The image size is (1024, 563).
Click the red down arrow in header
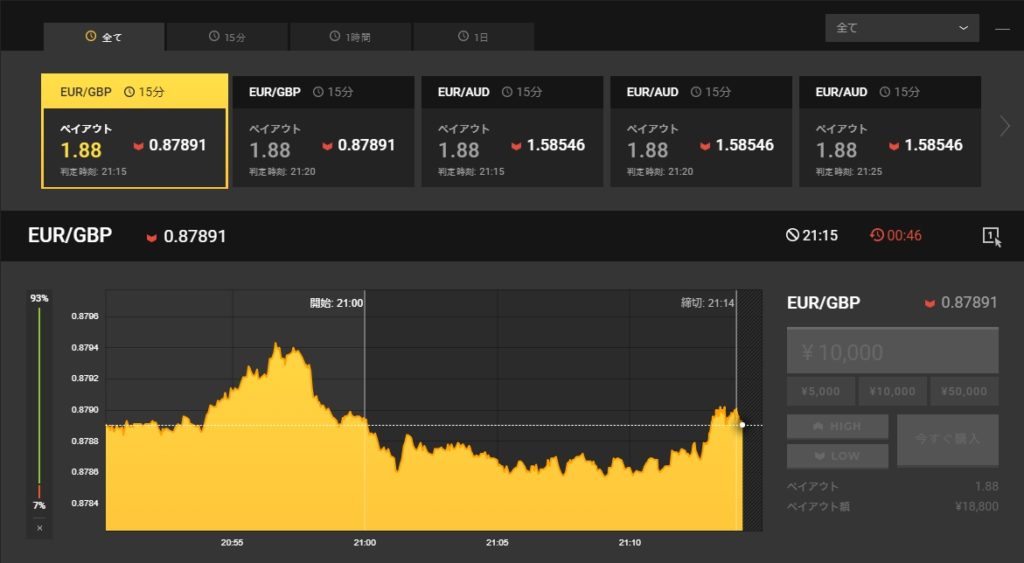point(152,237)
